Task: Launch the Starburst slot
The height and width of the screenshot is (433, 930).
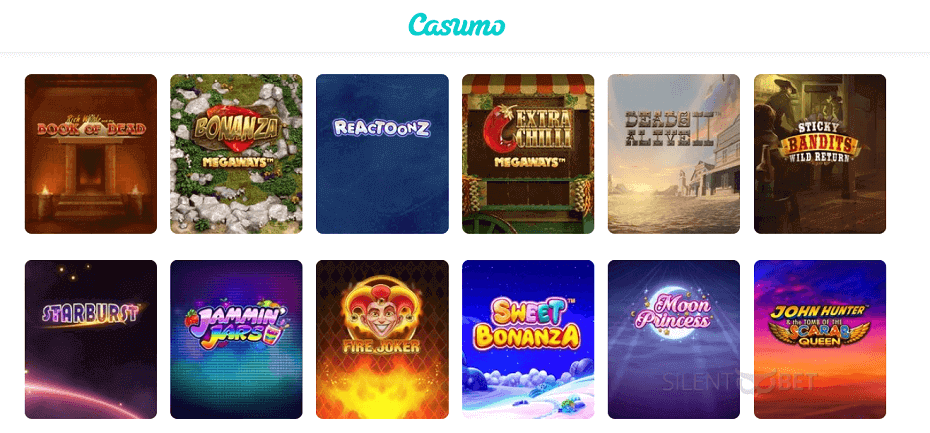Action: [91, 339]
